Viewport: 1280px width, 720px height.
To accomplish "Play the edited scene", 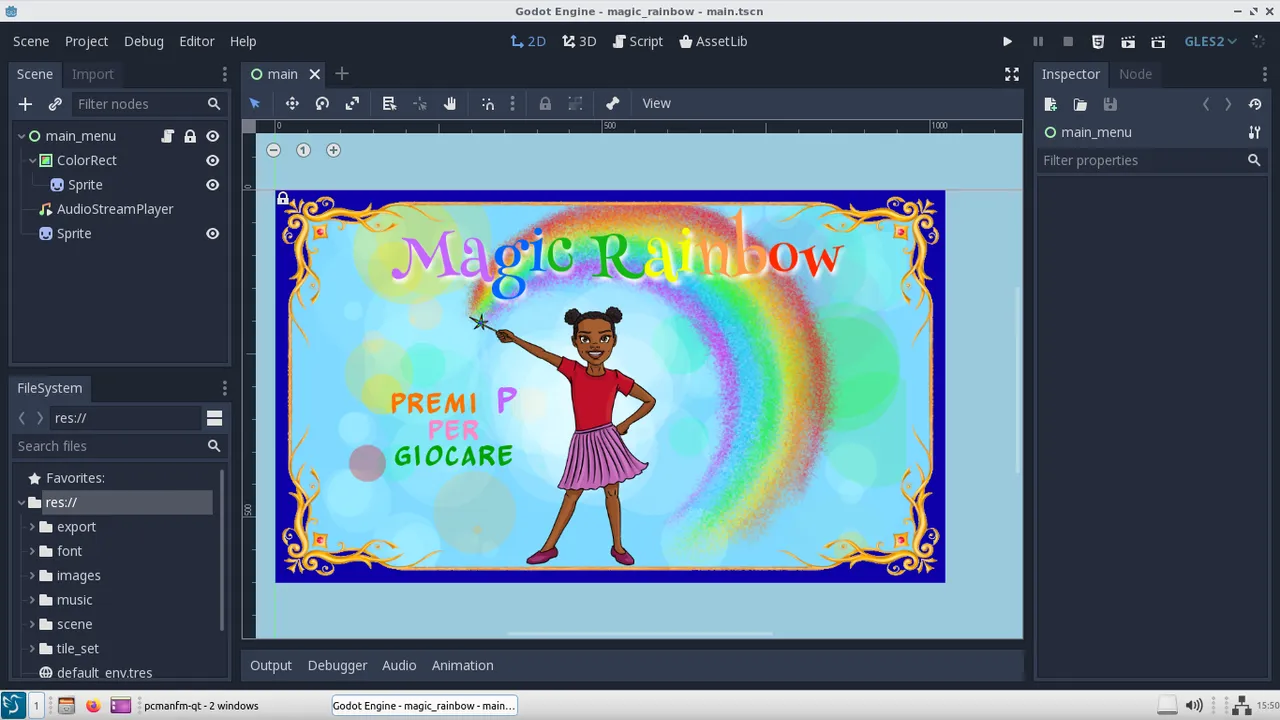I will [x=1128, y=41].
